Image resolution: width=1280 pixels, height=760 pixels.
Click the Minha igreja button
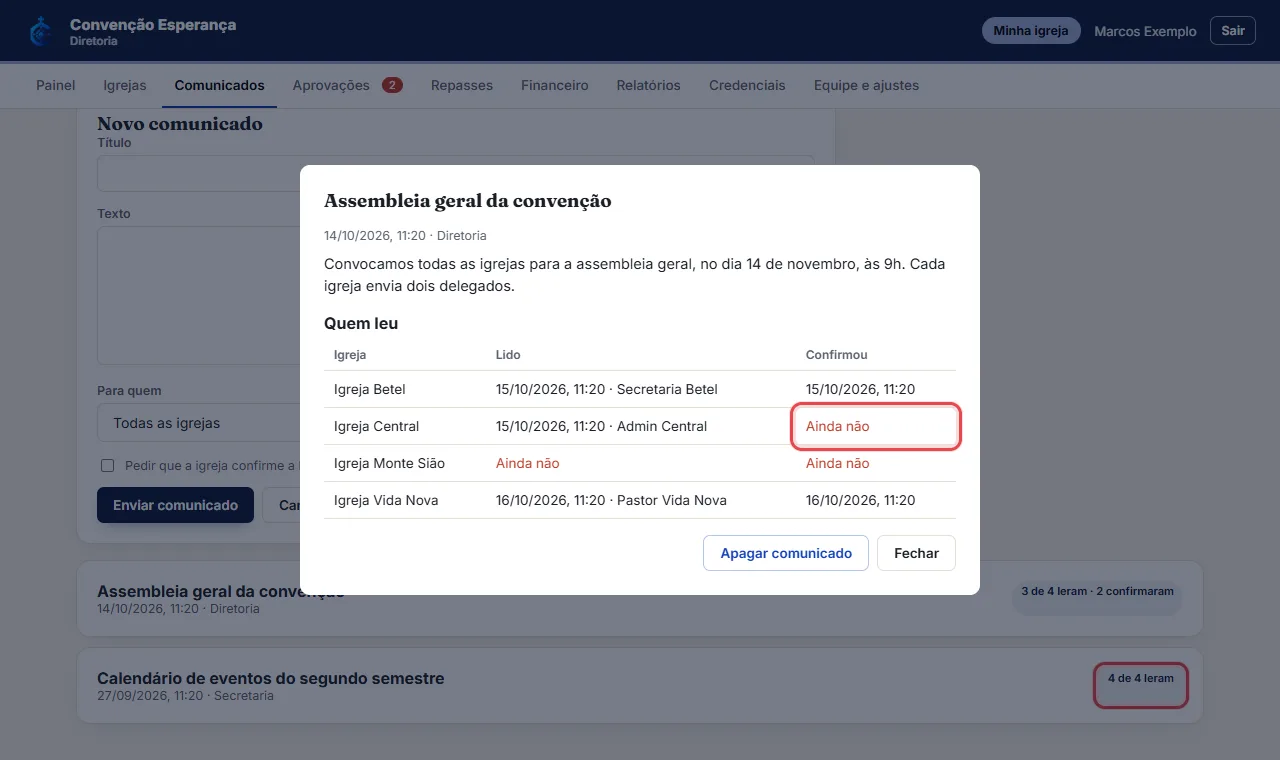[1031, 31]
